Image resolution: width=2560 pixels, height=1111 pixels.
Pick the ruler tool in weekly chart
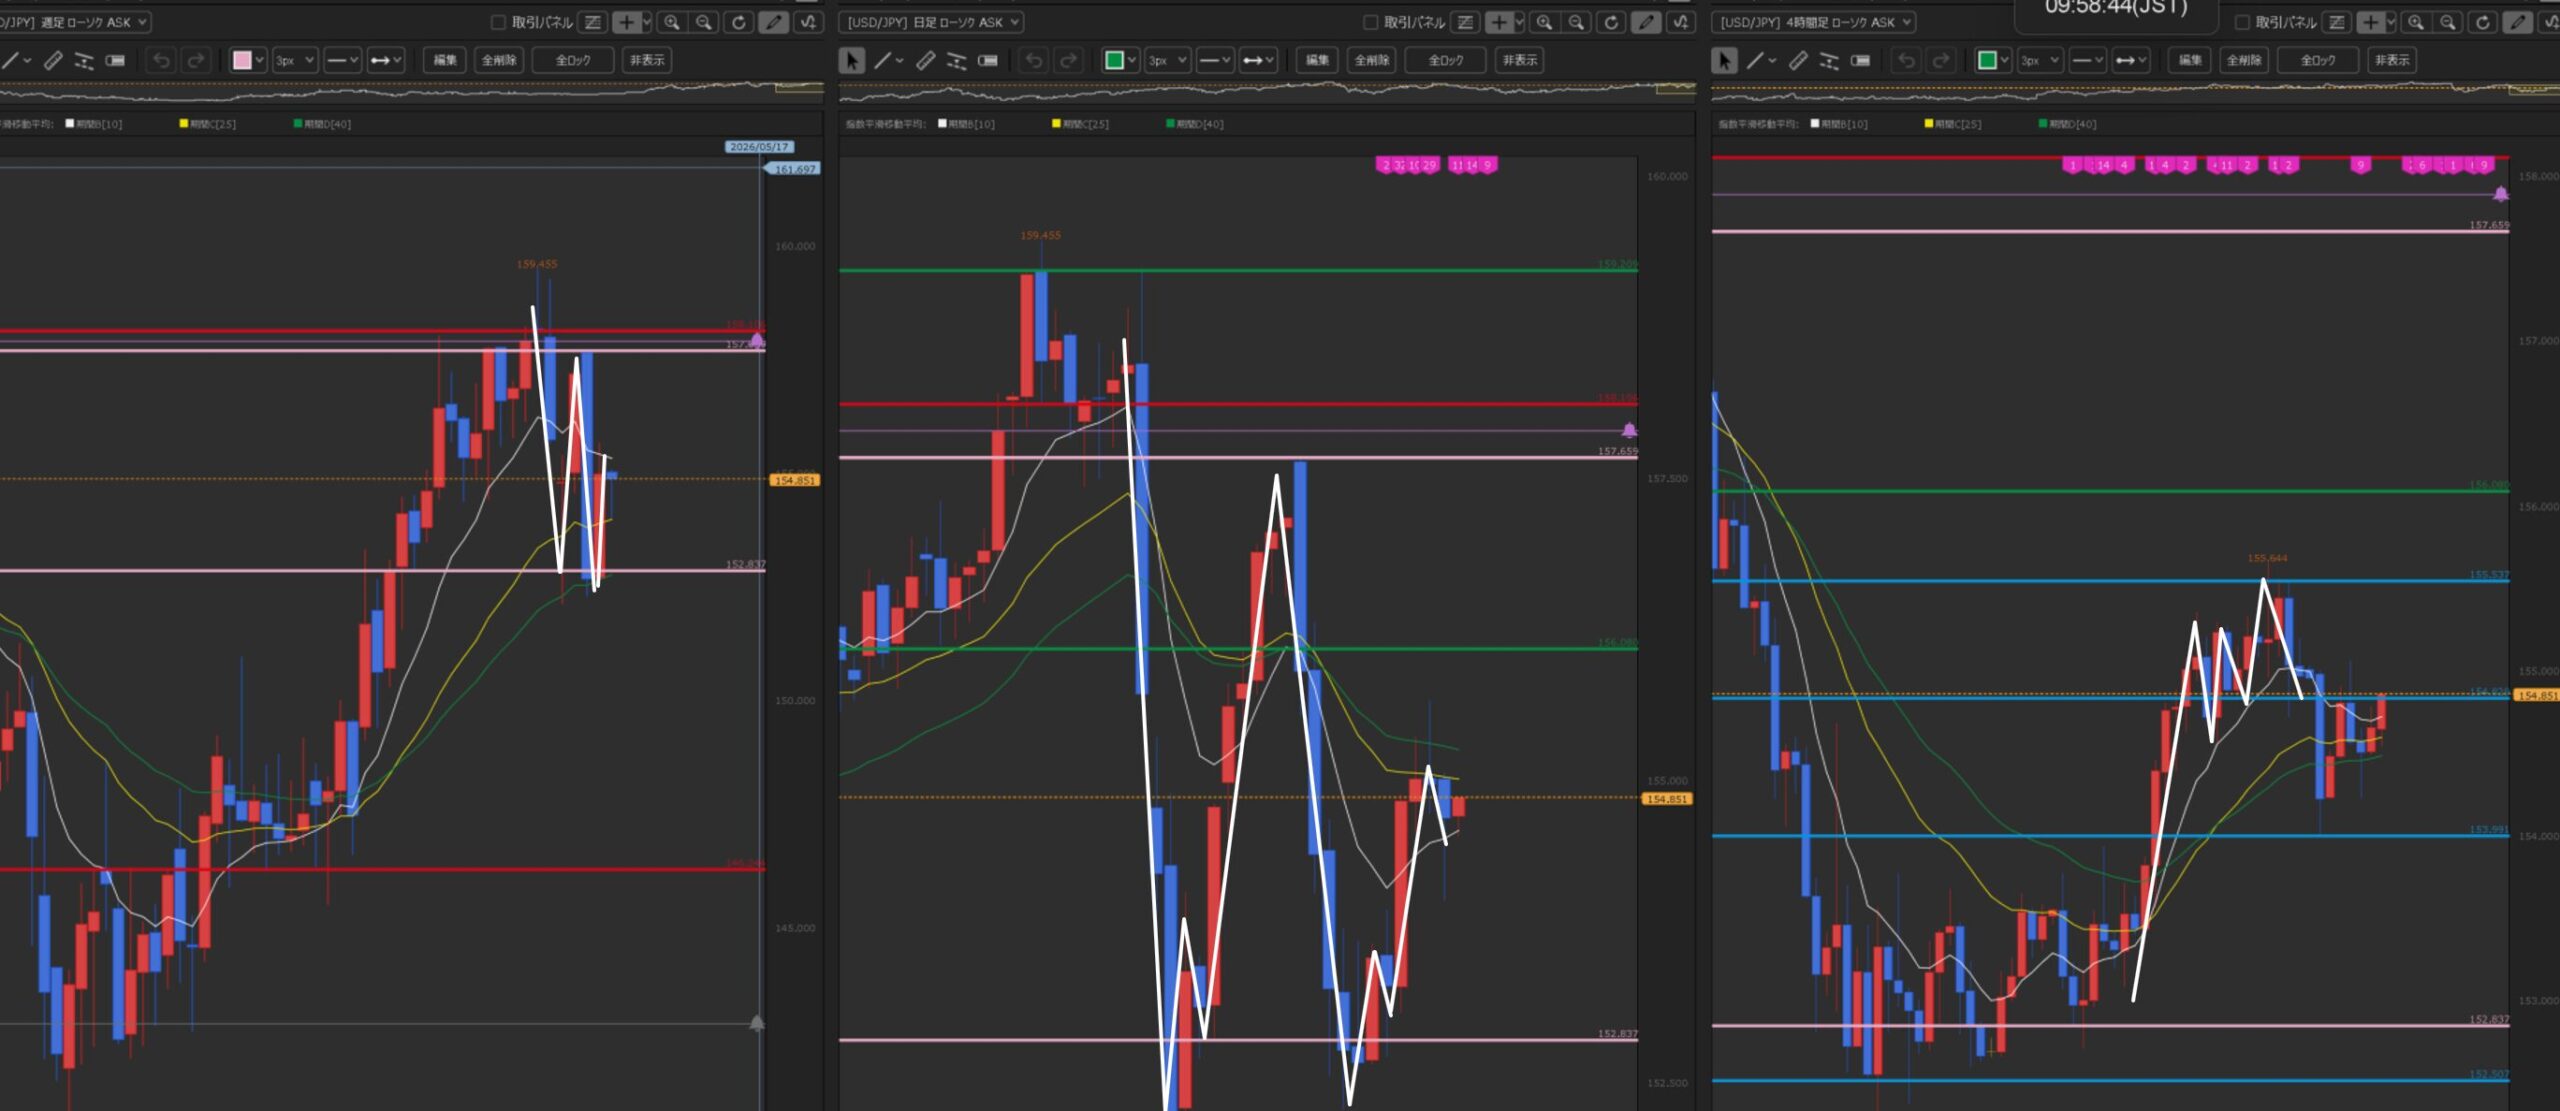click(53, 61)
